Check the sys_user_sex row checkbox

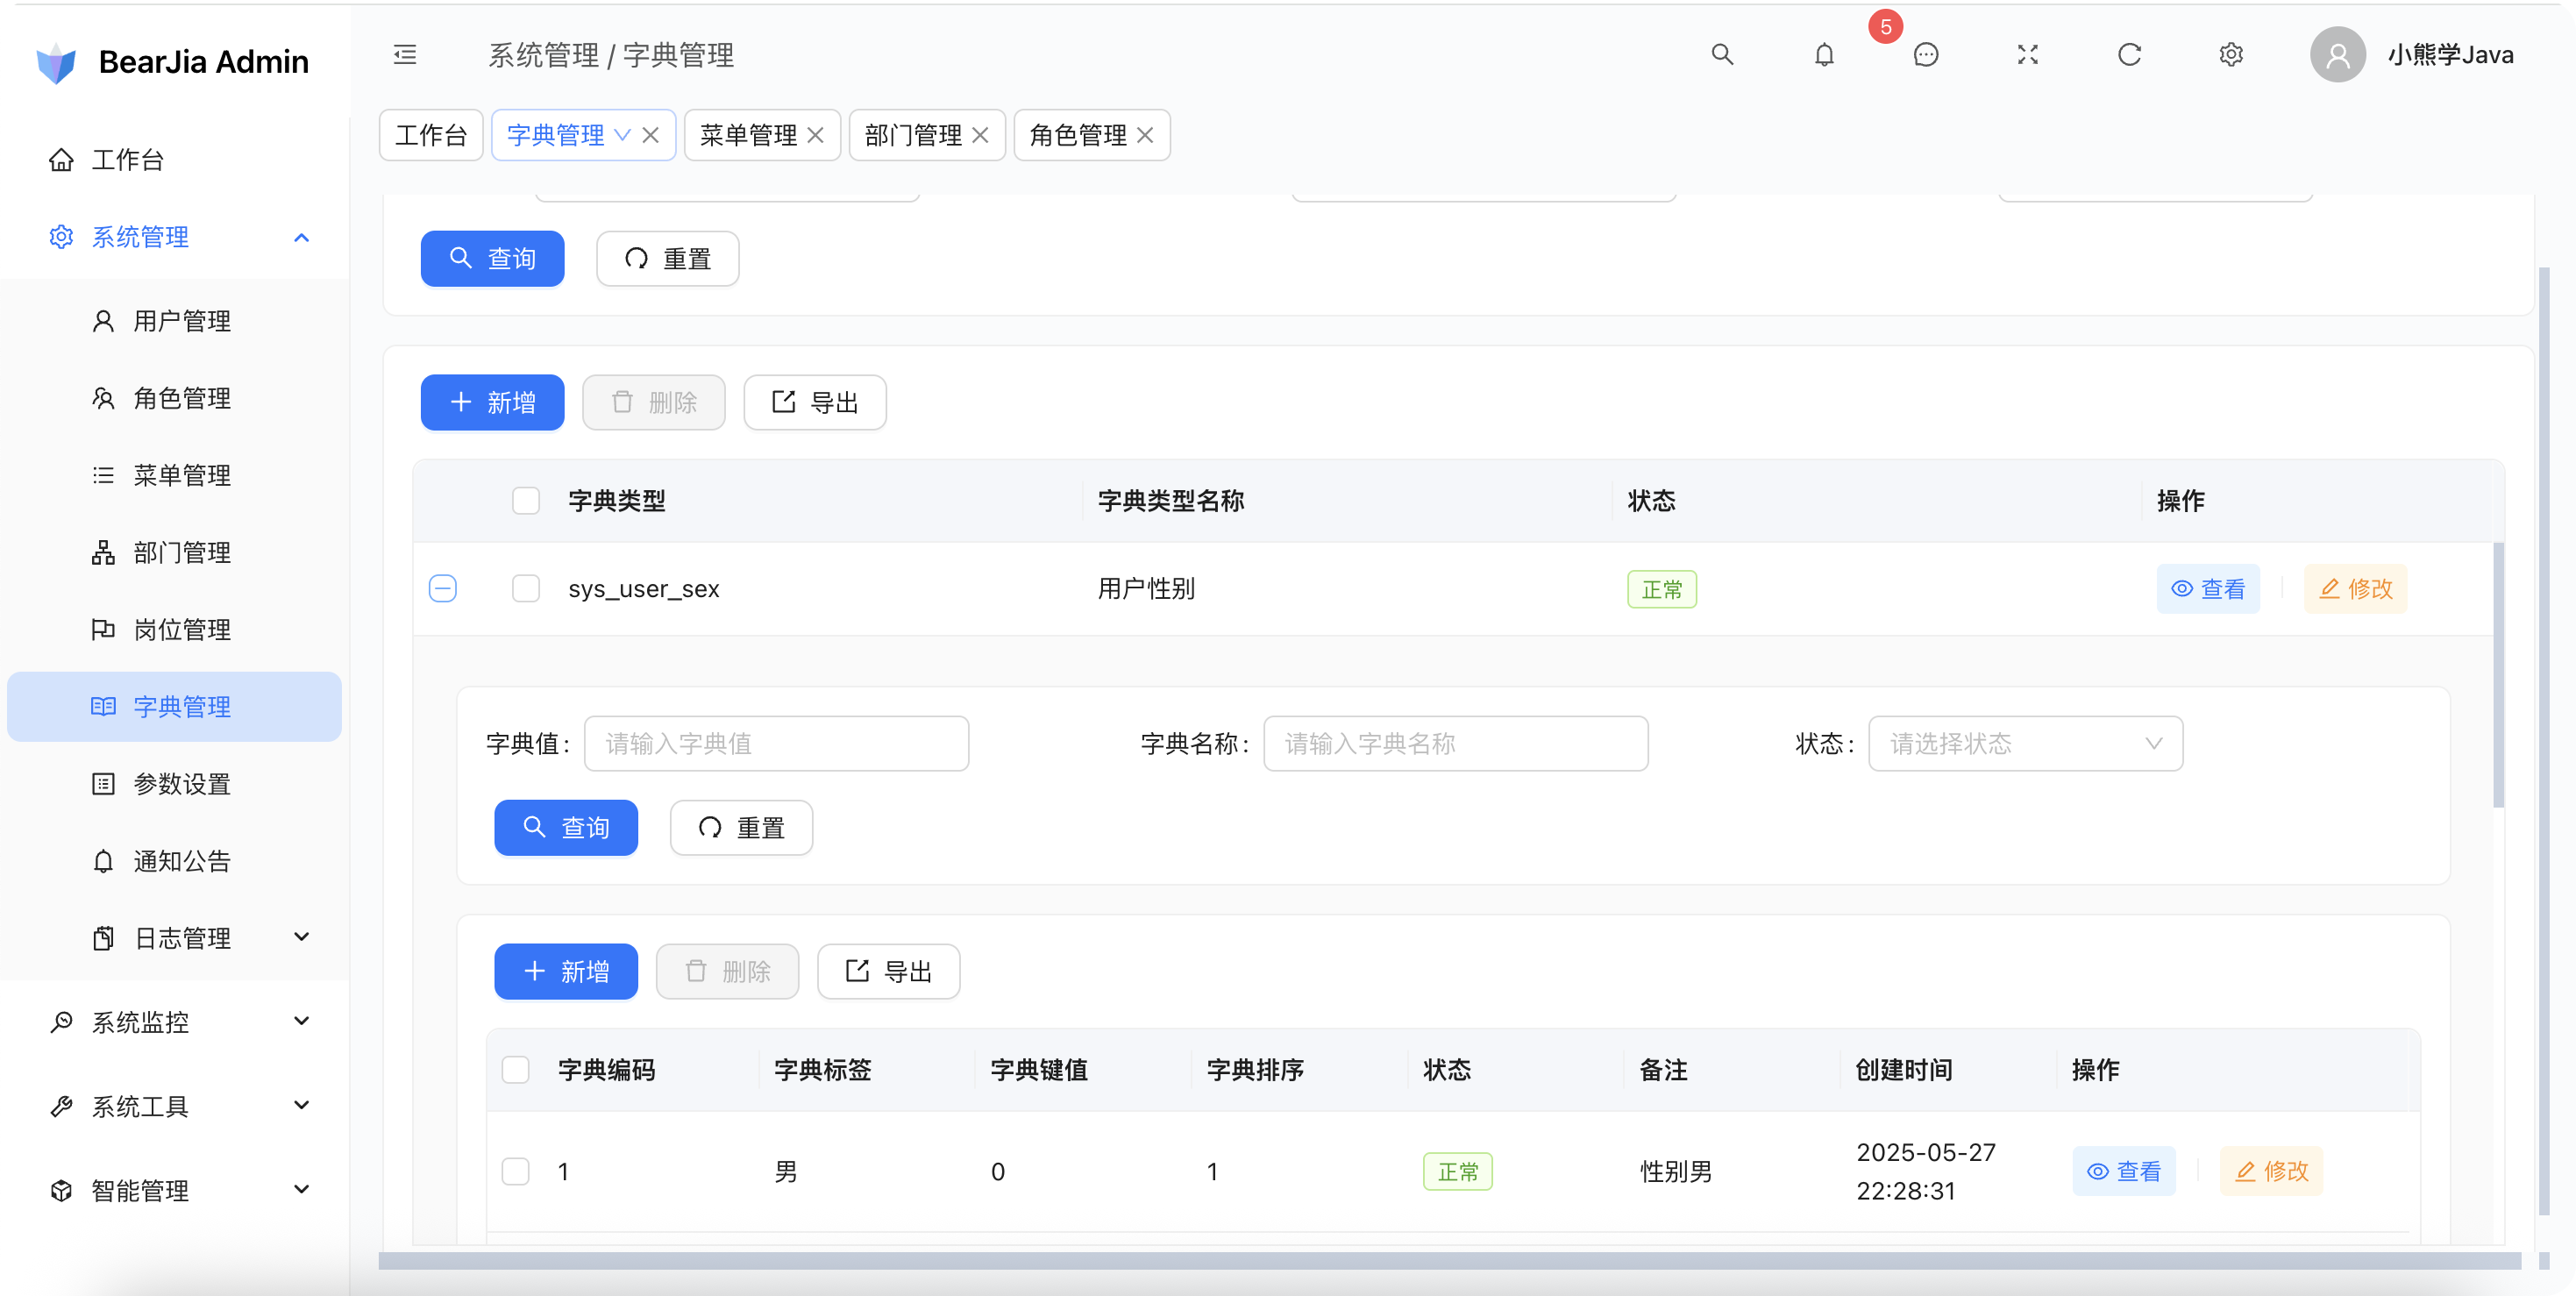click(526, 588)
